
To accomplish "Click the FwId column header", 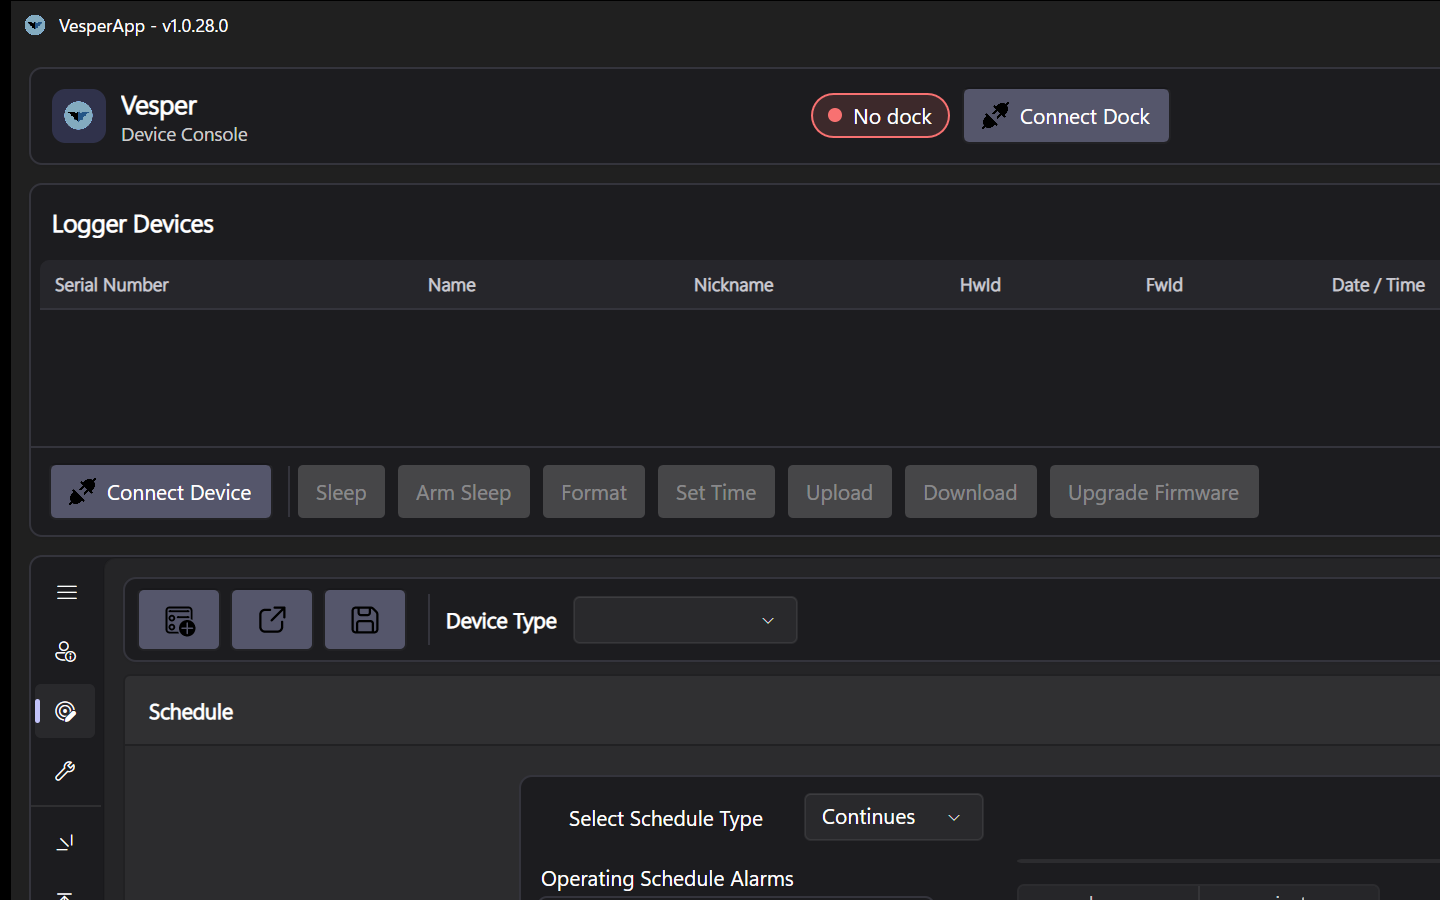I will click(x=1164, y=285).
